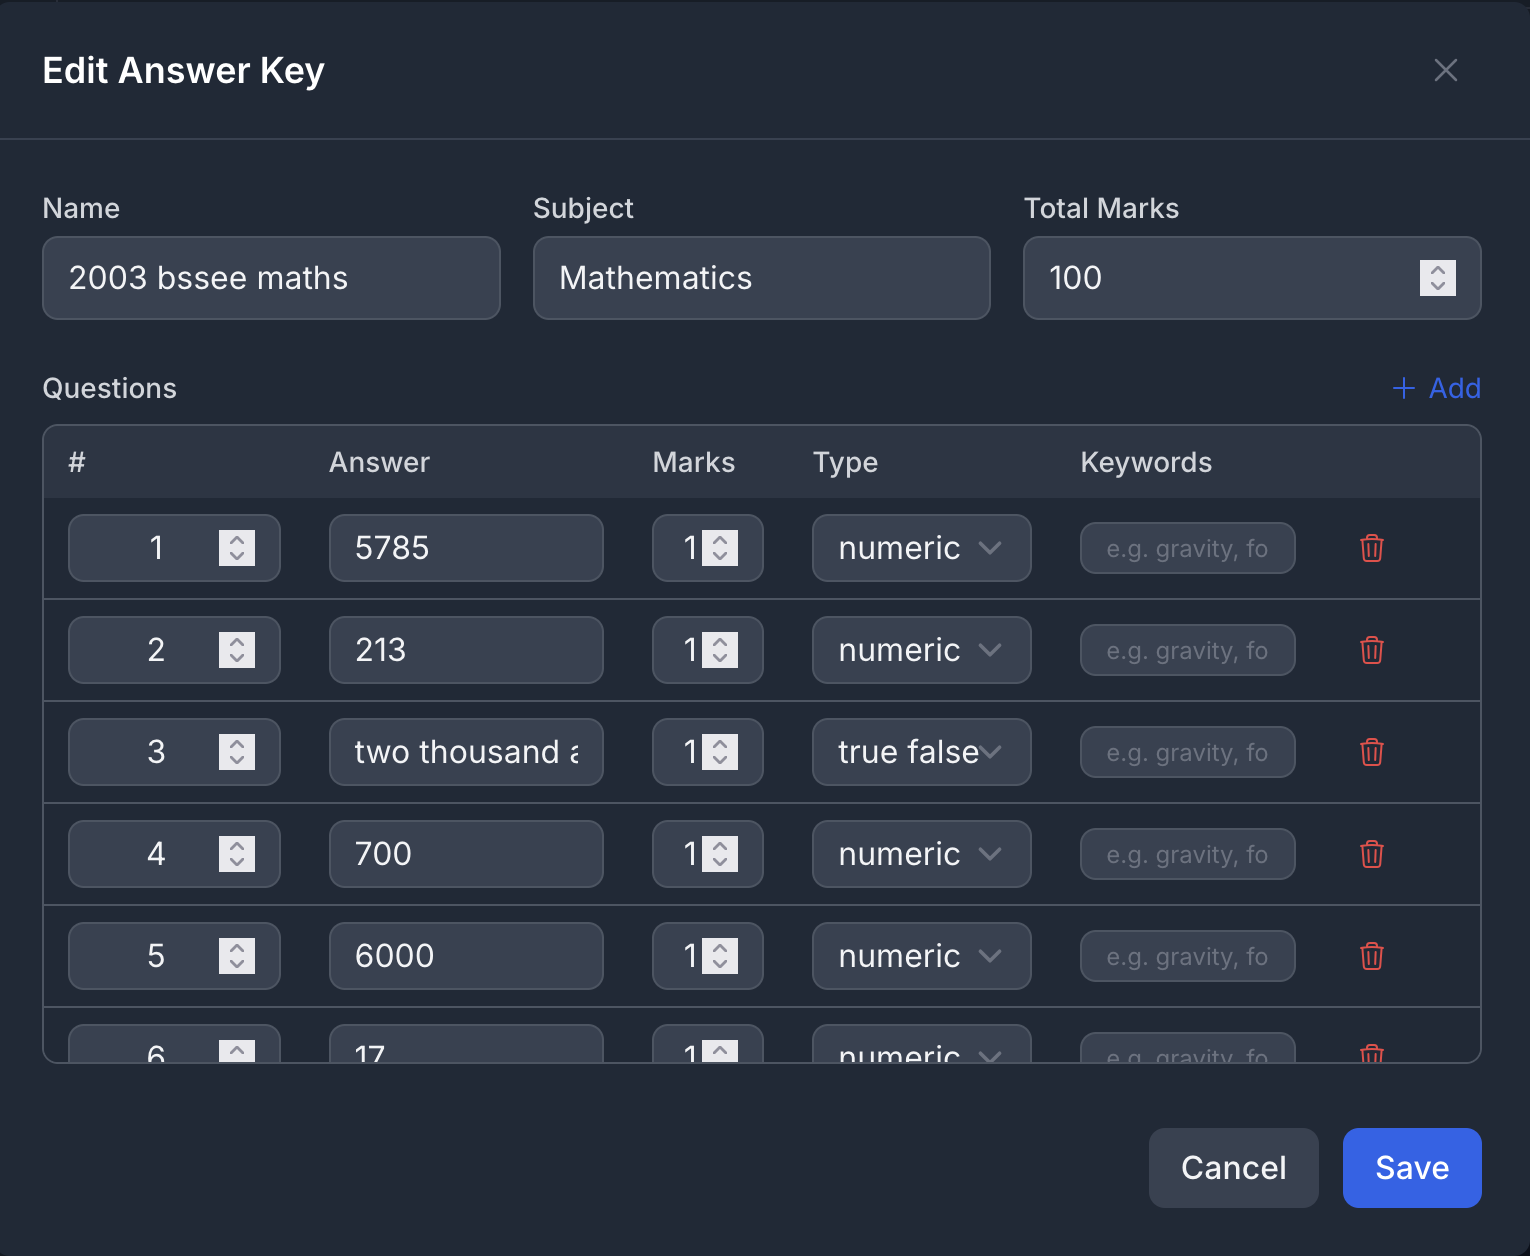This screenshot has width=1530, height=1256.
Task: Focus the Keywords field for question 3
Action: pos(1187,752)
